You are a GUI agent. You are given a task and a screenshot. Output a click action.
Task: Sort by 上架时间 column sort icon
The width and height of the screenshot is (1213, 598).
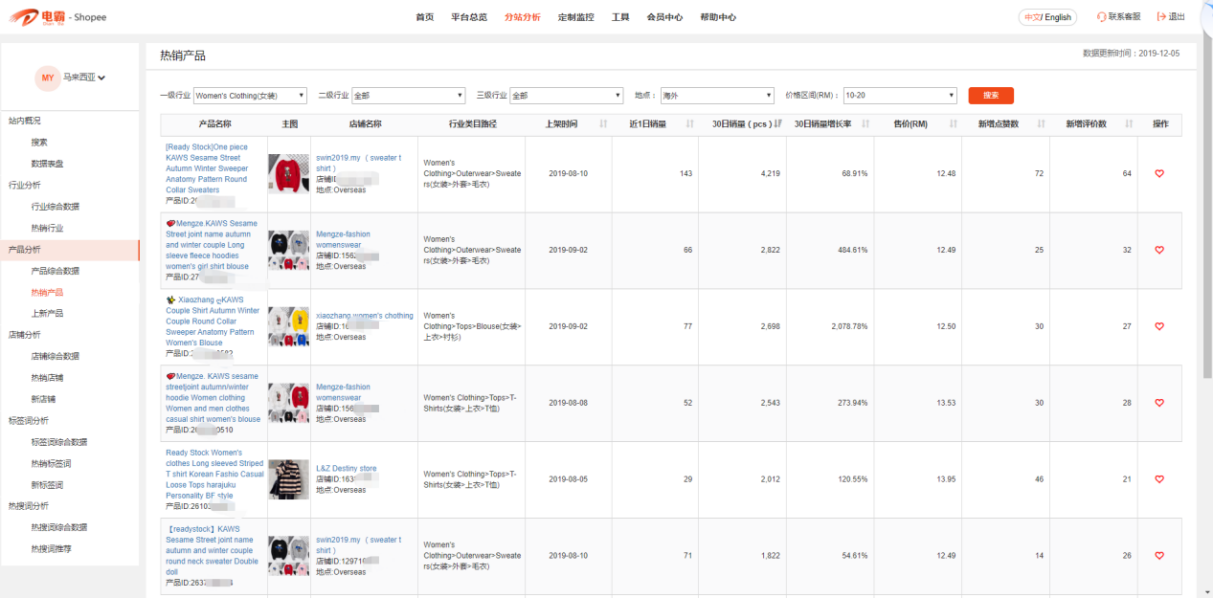pyautogui.click(x=603, y=124)
